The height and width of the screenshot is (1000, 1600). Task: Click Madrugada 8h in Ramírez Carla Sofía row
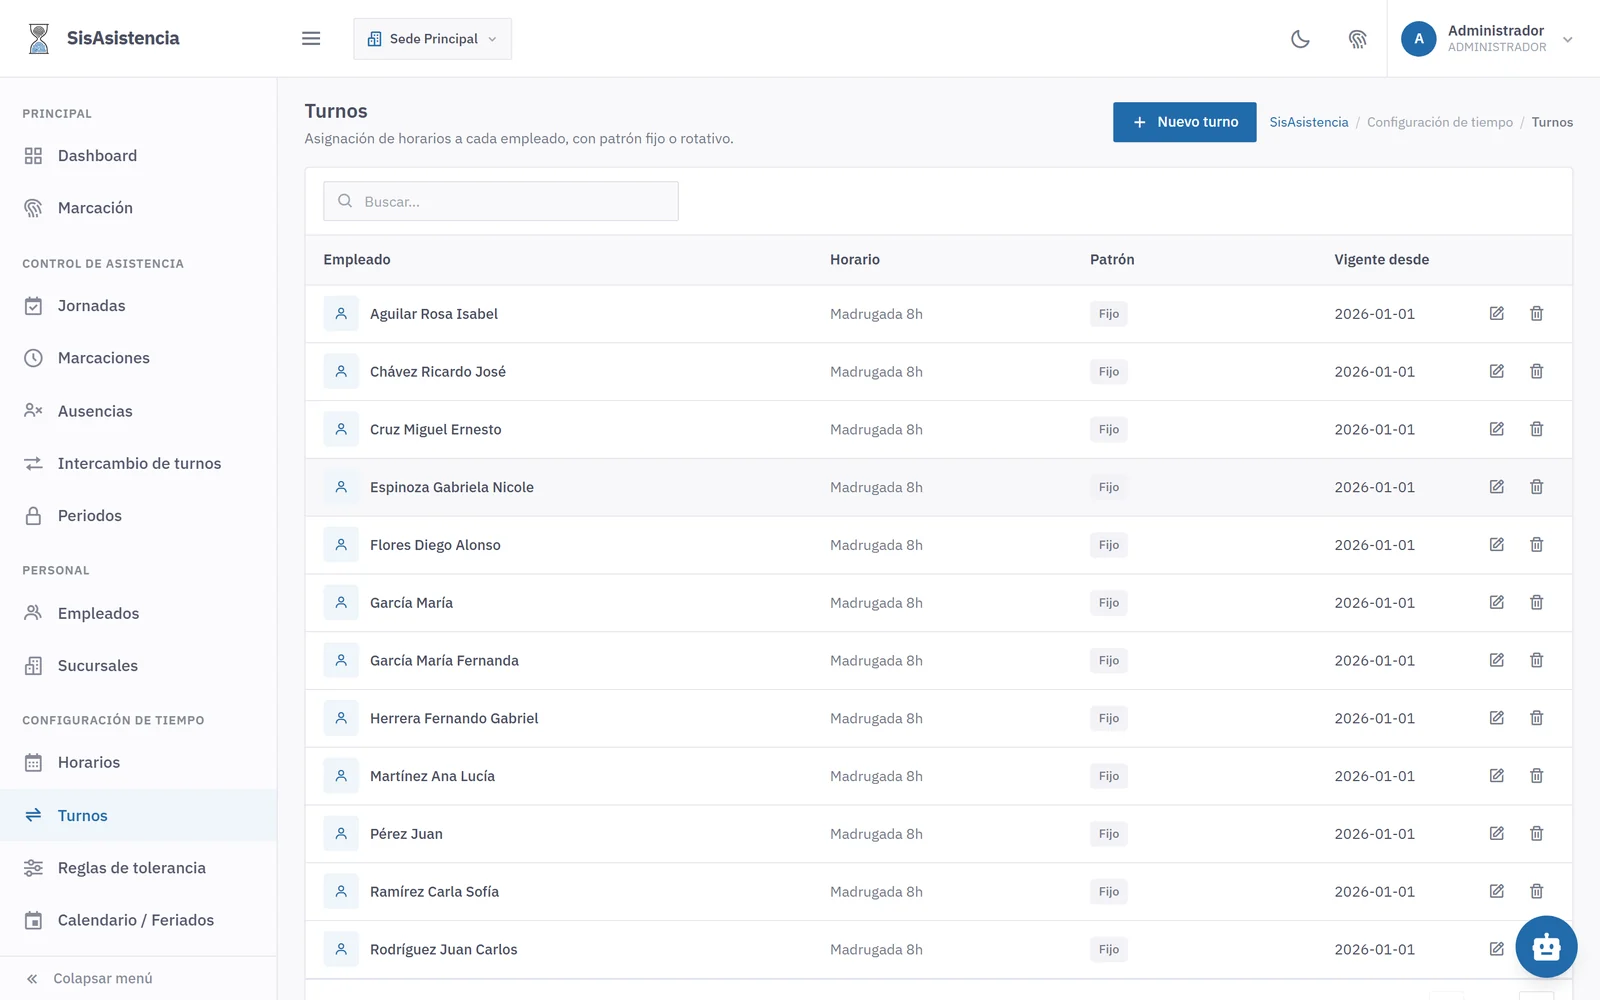[x=876, y=892]
